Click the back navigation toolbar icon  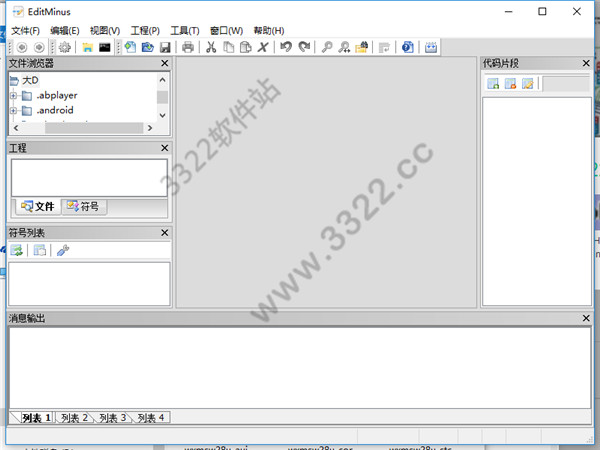(x=22, y=47)
